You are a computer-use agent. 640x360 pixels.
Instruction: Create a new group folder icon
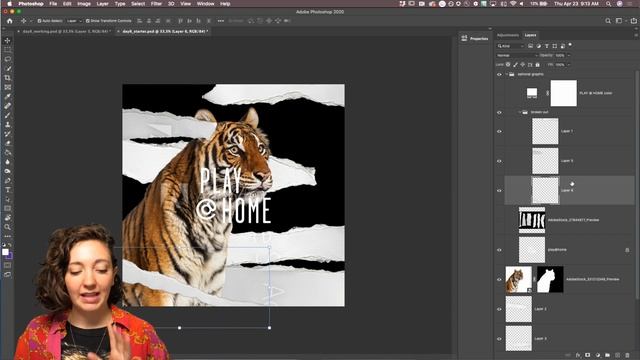(607, 356)
